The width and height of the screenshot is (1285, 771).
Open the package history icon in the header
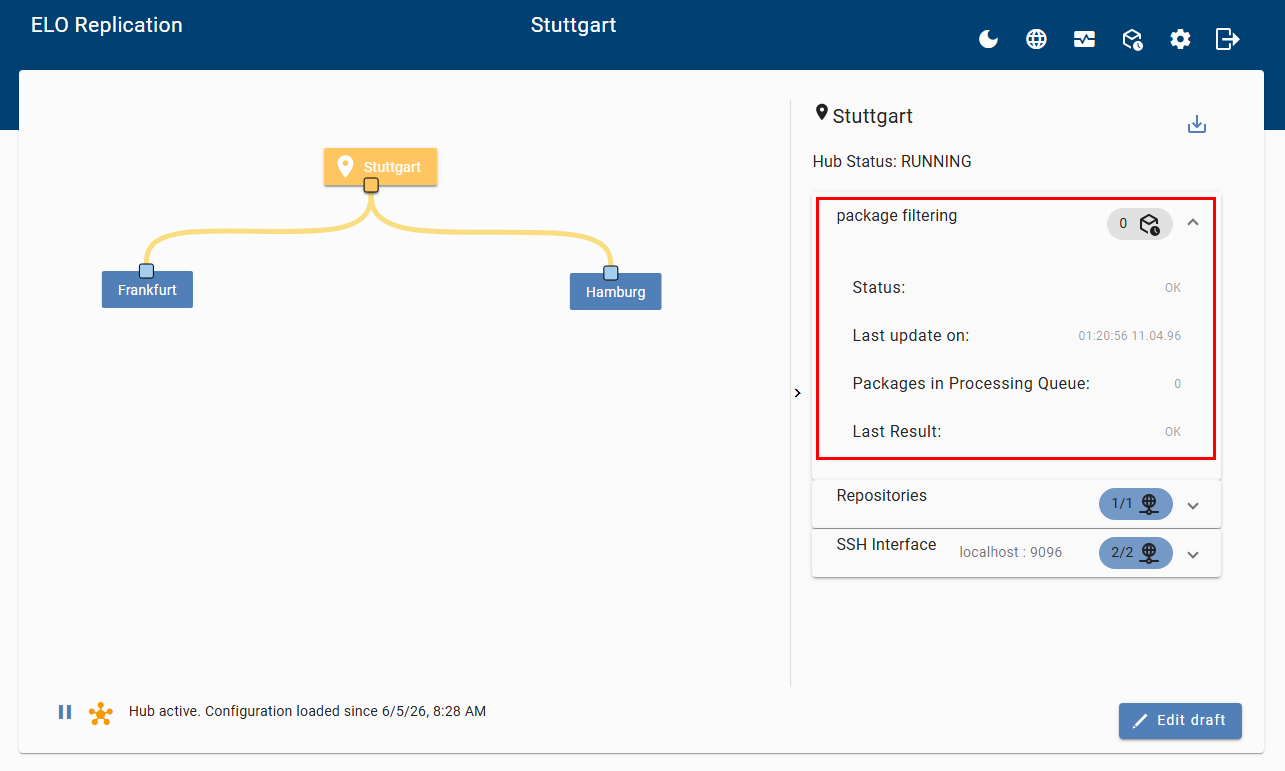1132,39
